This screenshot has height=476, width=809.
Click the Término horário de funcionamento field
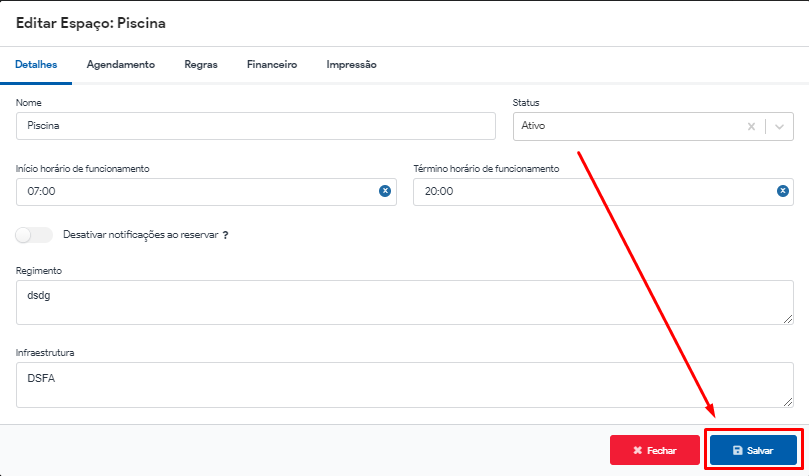pos(603,192)
